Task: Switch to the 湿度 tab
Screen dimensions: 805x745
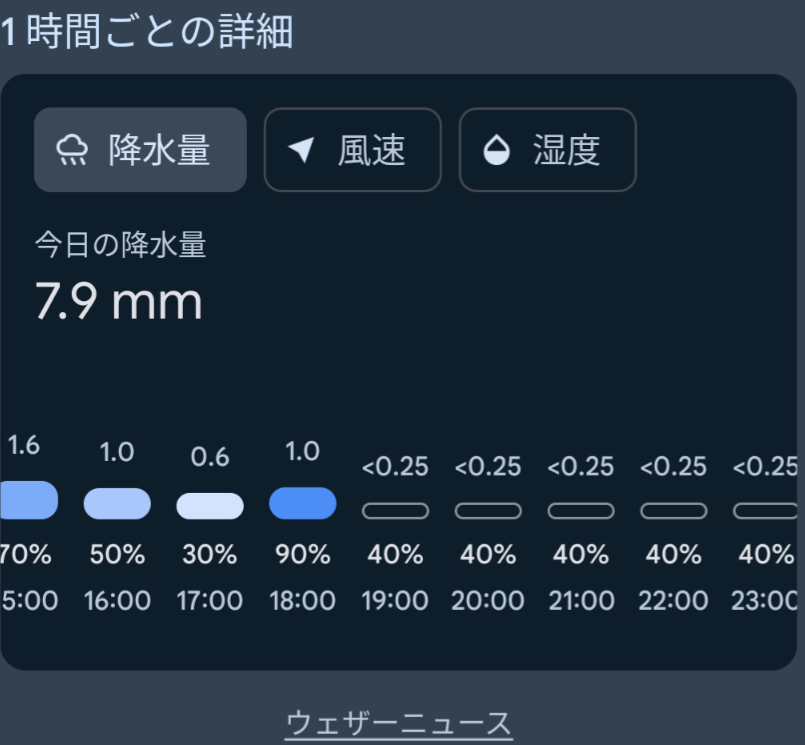Action: pyautogui.click(x=548, y=150)
